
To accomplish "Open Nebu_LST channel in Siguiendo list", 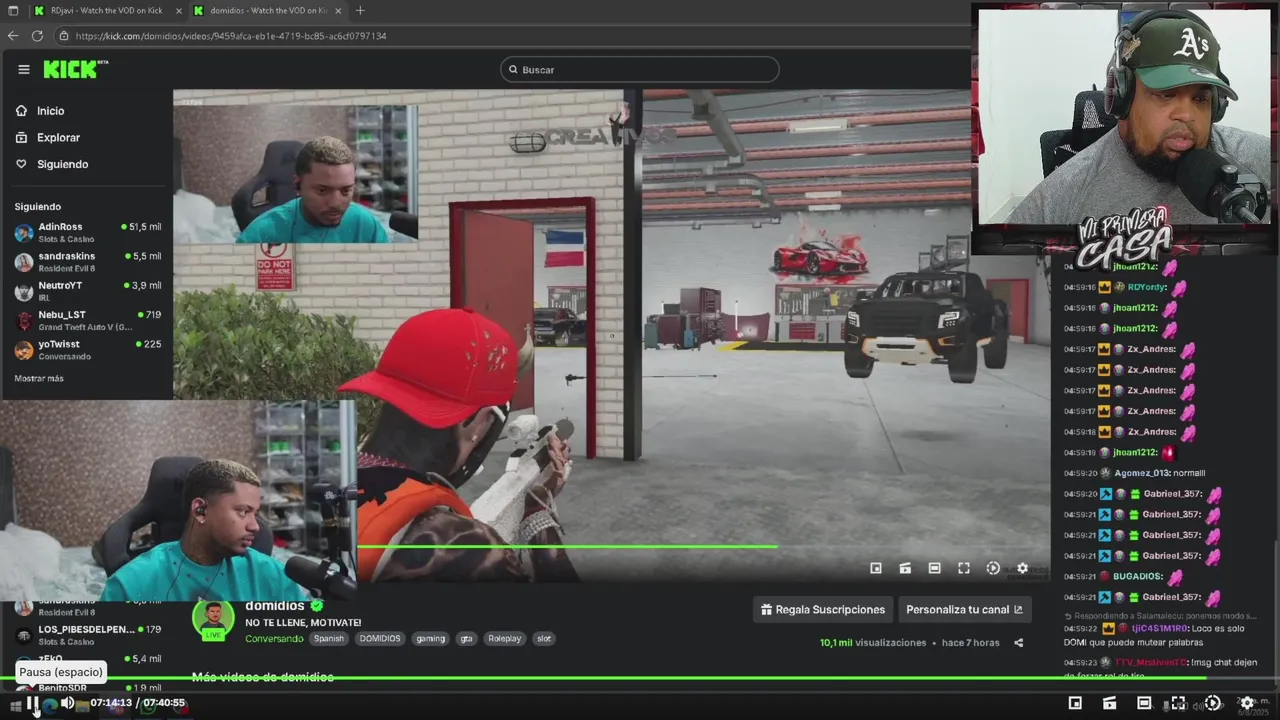I will pos(87,320).
